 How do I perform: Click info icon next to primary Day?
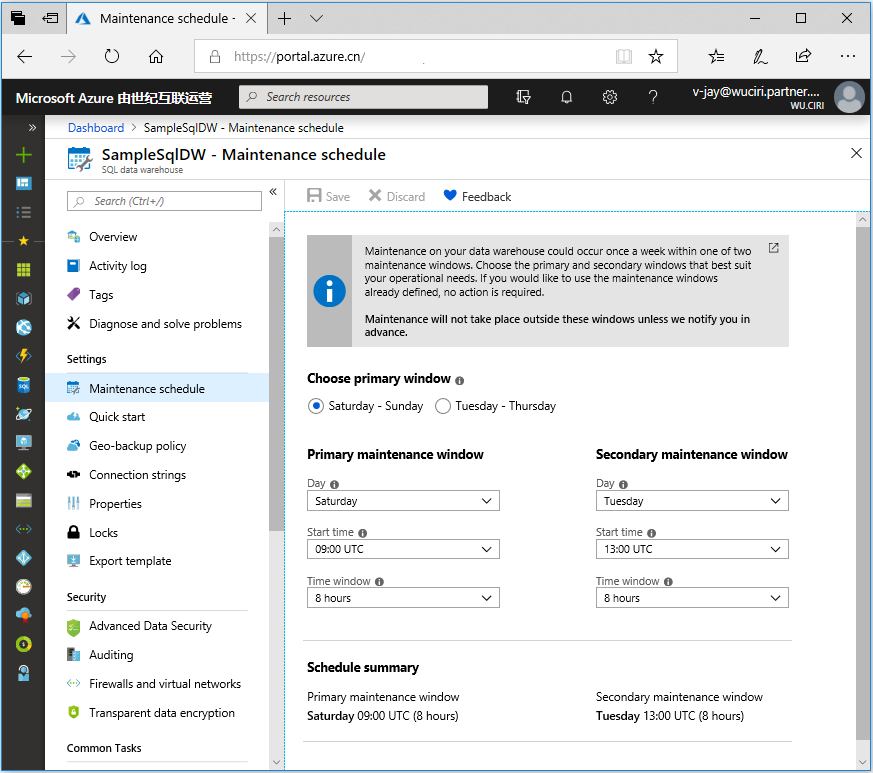(334, 485)
